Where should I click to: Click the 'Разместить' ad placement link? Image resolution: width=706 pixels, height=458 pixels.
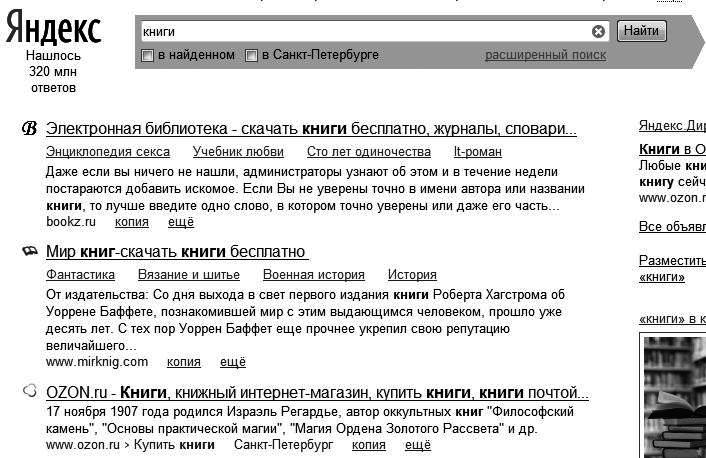click(x=672, y=260)
